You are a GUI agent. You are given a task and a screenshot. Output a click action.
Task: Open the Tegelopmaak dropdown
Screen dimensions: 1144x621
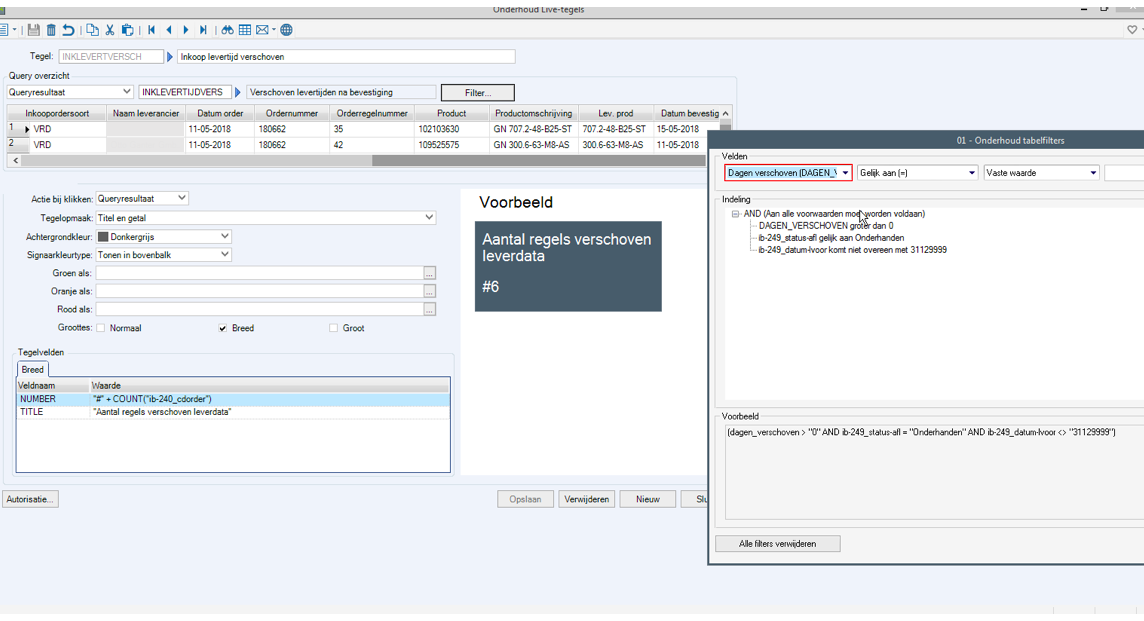coord(429,217)
